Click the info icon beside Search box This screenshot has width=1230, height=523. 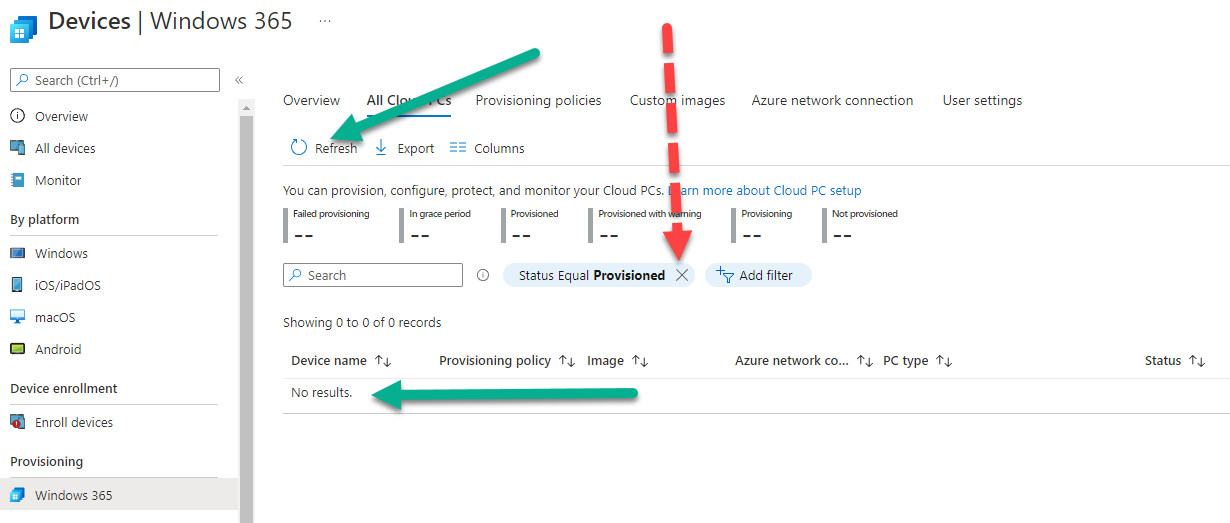pyautogui.click(x=483, y=275)
